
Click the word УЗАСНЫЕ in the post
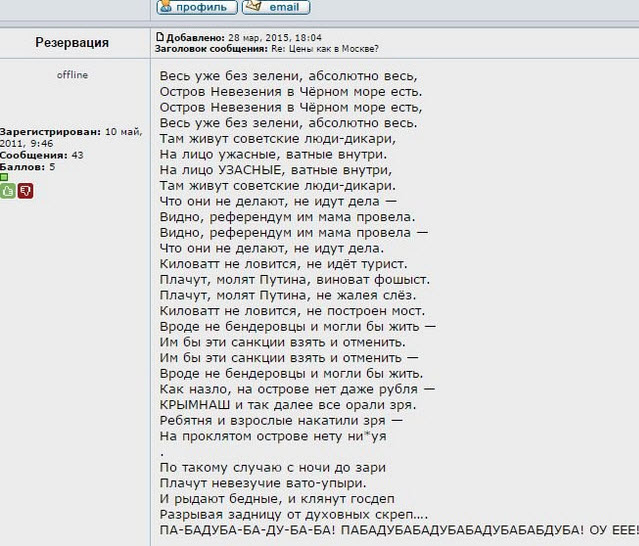(x=246, y=170)
